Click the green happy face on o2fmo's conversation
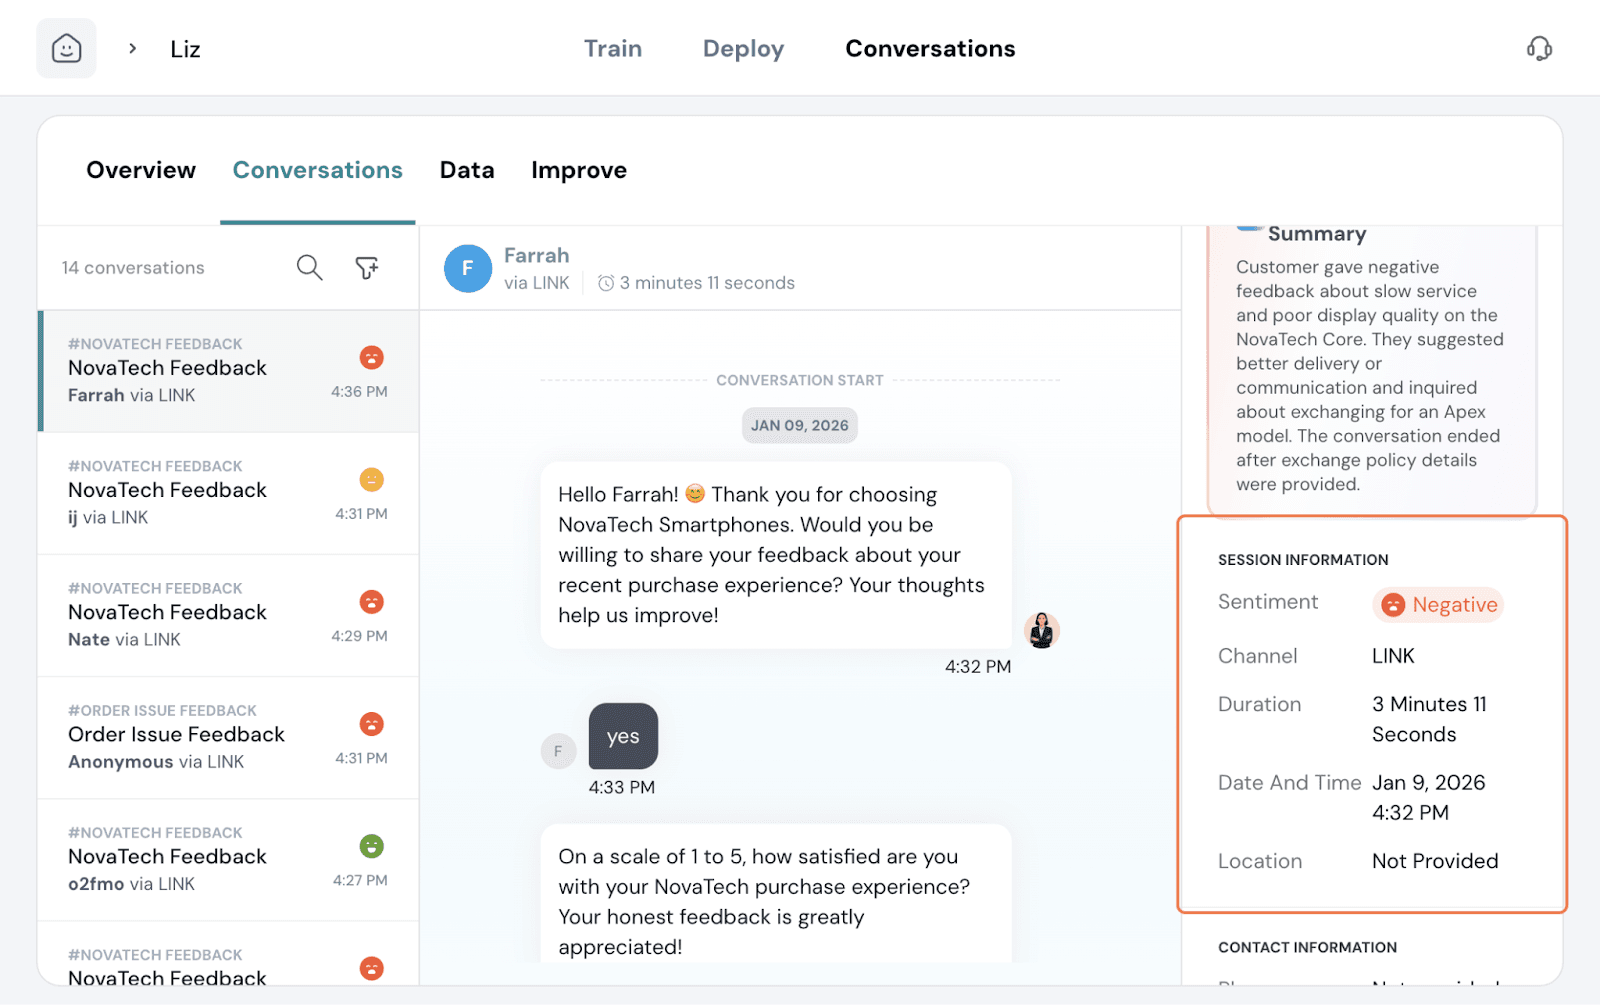 coord(371,846)
